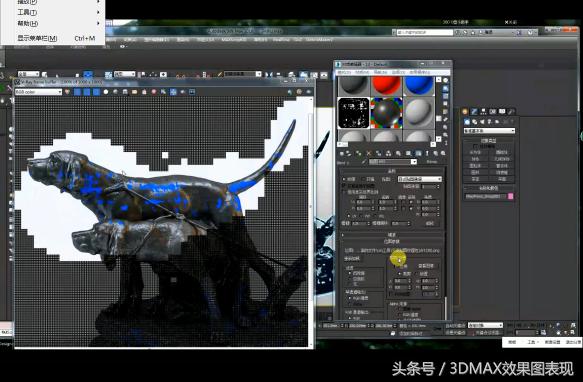The image size is (583, 382).
Task: Open 材质 menu in Material Editor
Action: [362, 72]
